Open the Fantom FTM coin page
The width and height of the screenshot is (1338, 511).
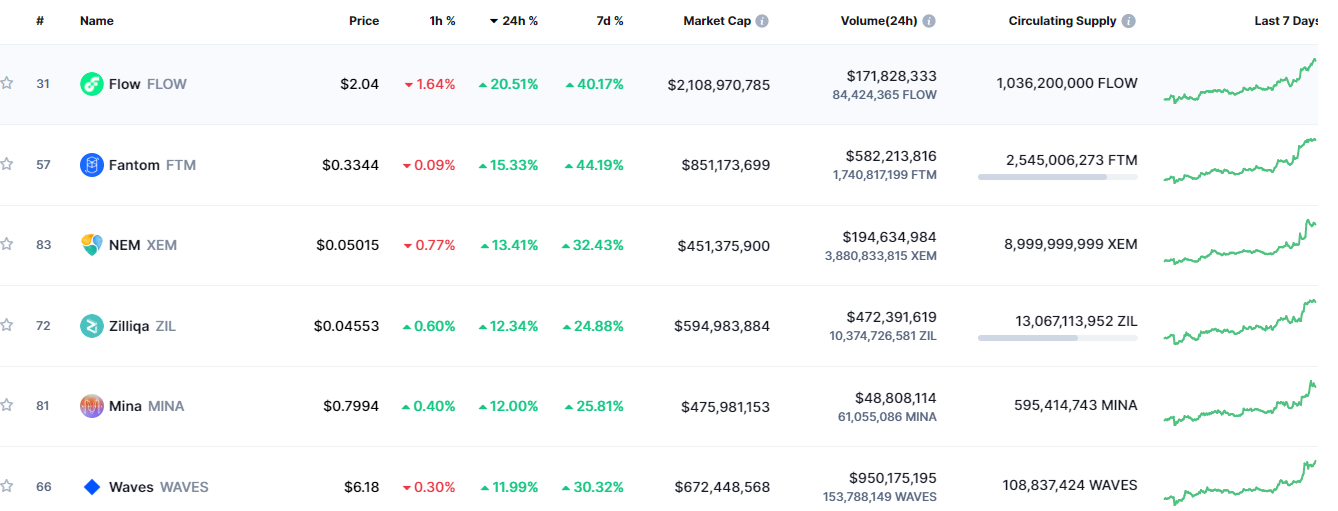click(x=152, y=164)
